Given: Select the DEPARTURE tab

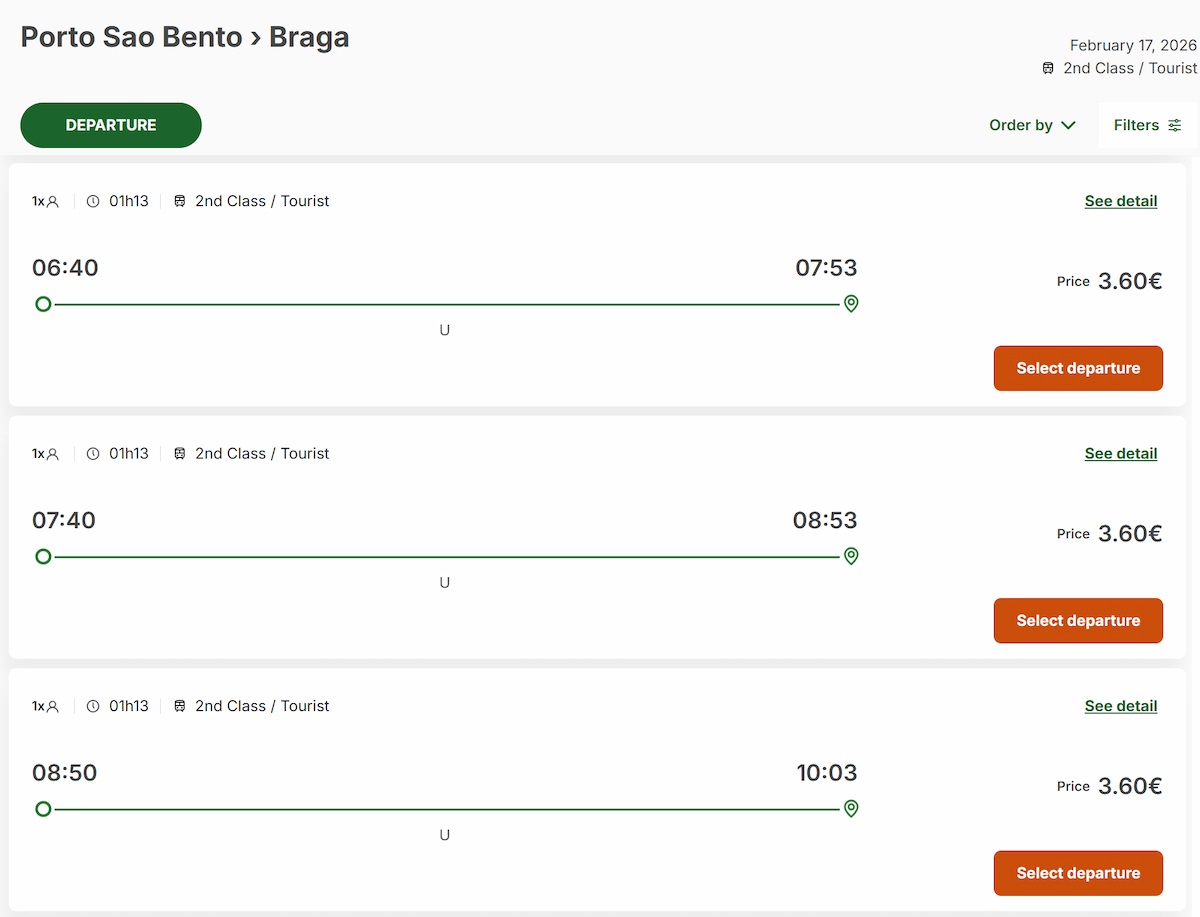Looking at the screenshot, I should [x=111, y=125].
